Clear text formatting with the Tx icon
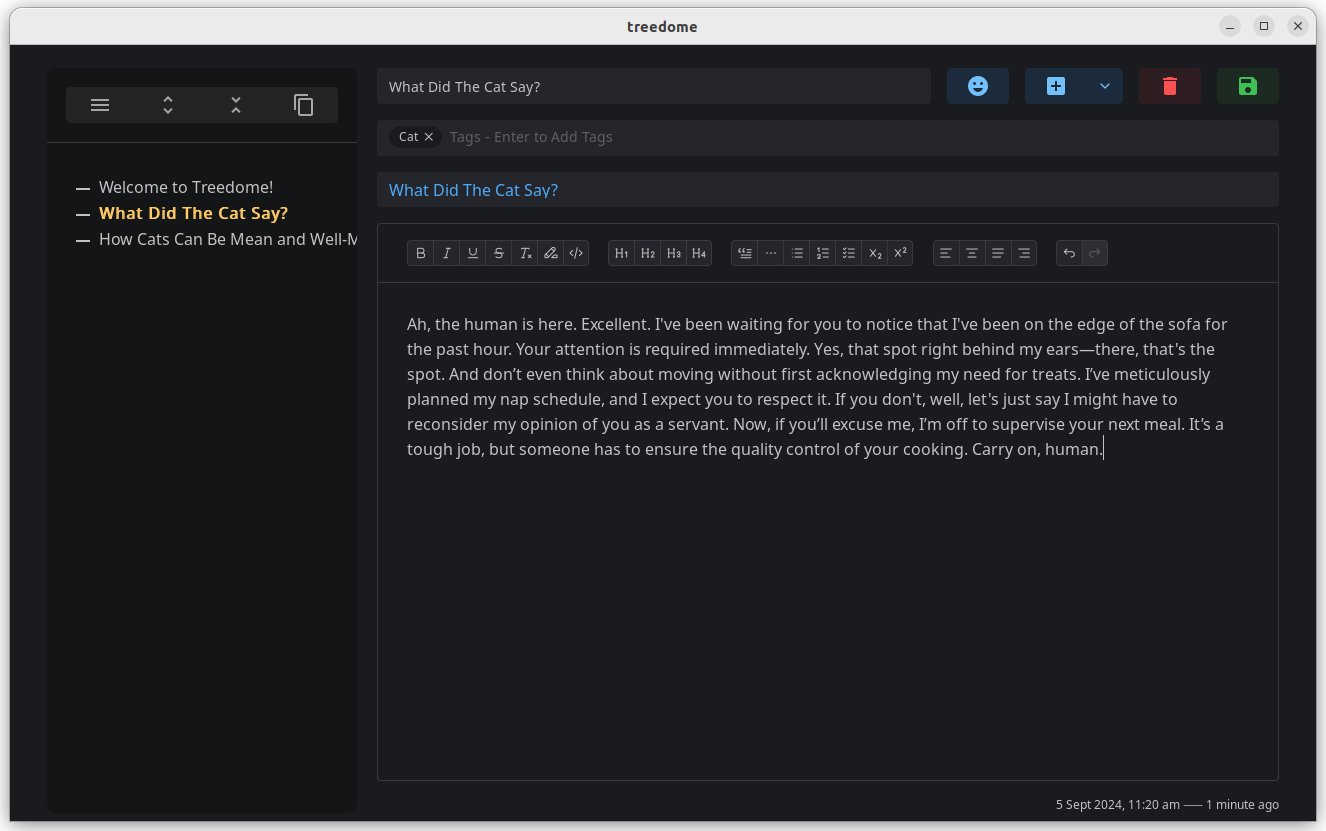The image size is (1326, 831). click(x=525, y=253)
